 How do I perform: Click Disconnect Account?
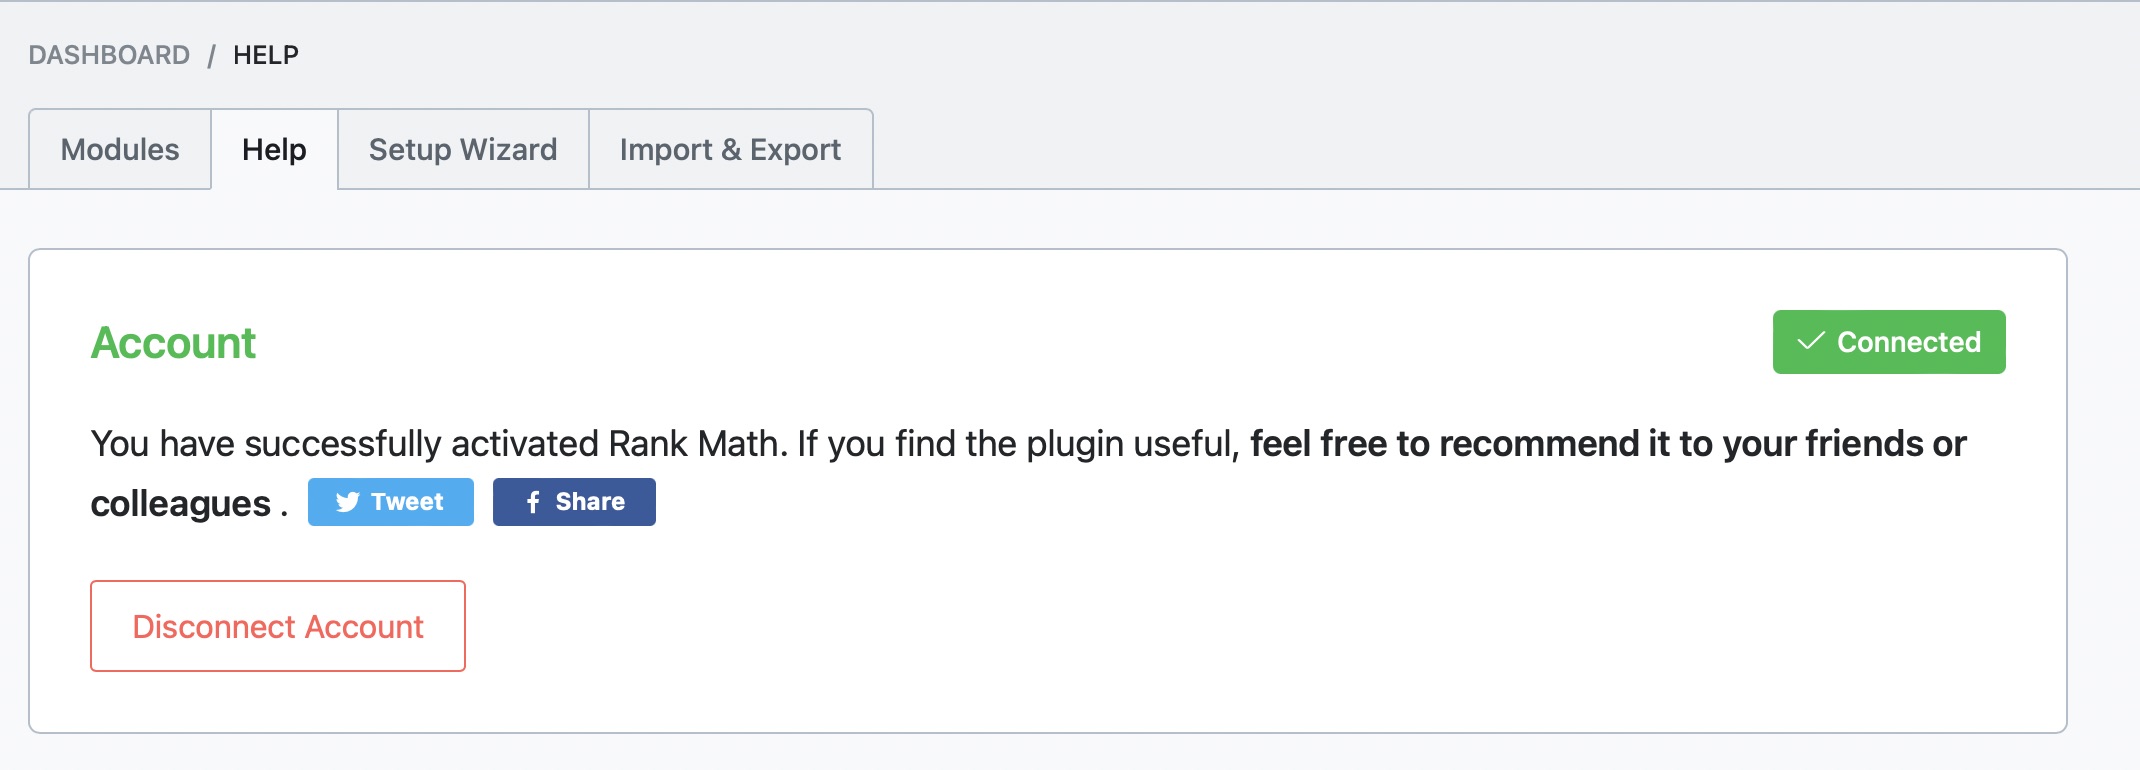[x=277, y=625]
